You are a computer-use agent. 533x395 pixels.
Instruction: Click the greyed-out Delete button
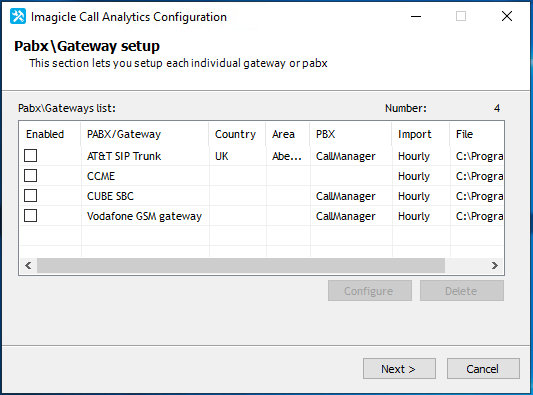click(462, 291)
